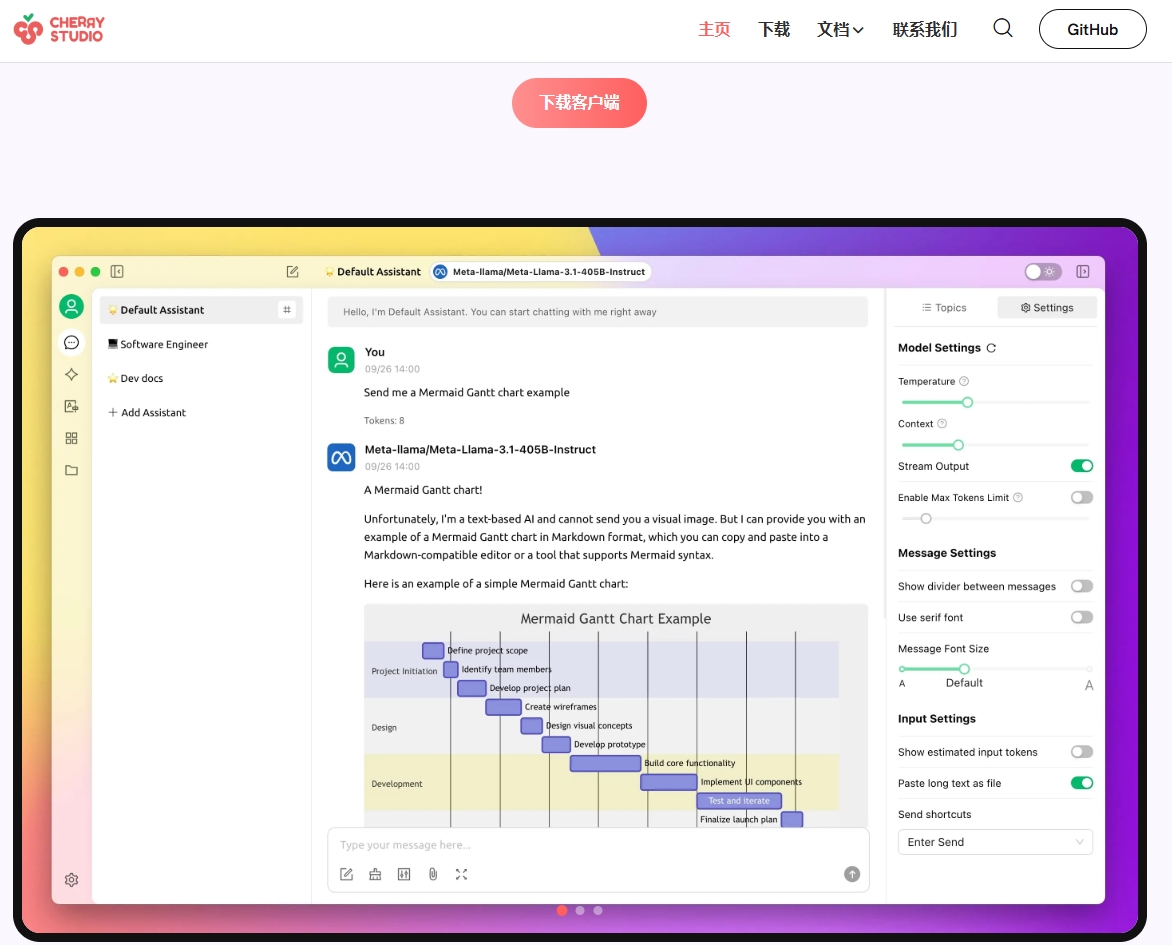Click the grid apps icon in sidebar
Screen dimensions: 1172x945
(71, 438)
